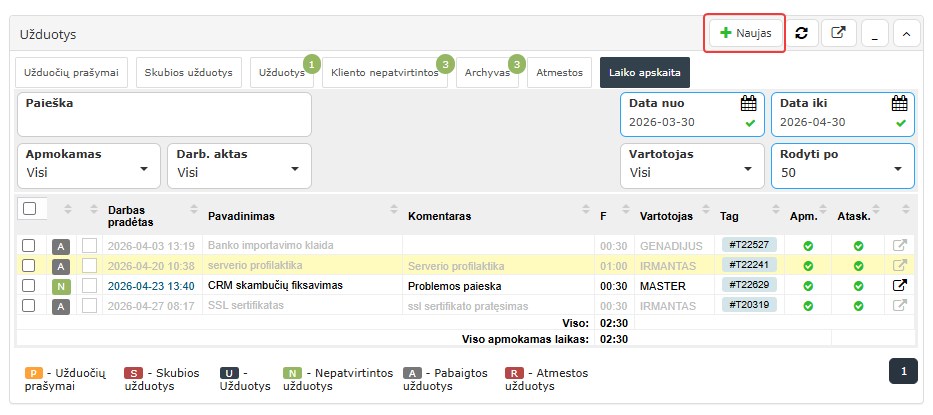Open Kliento nepatvirtintos tab

(x=385, y=73)
